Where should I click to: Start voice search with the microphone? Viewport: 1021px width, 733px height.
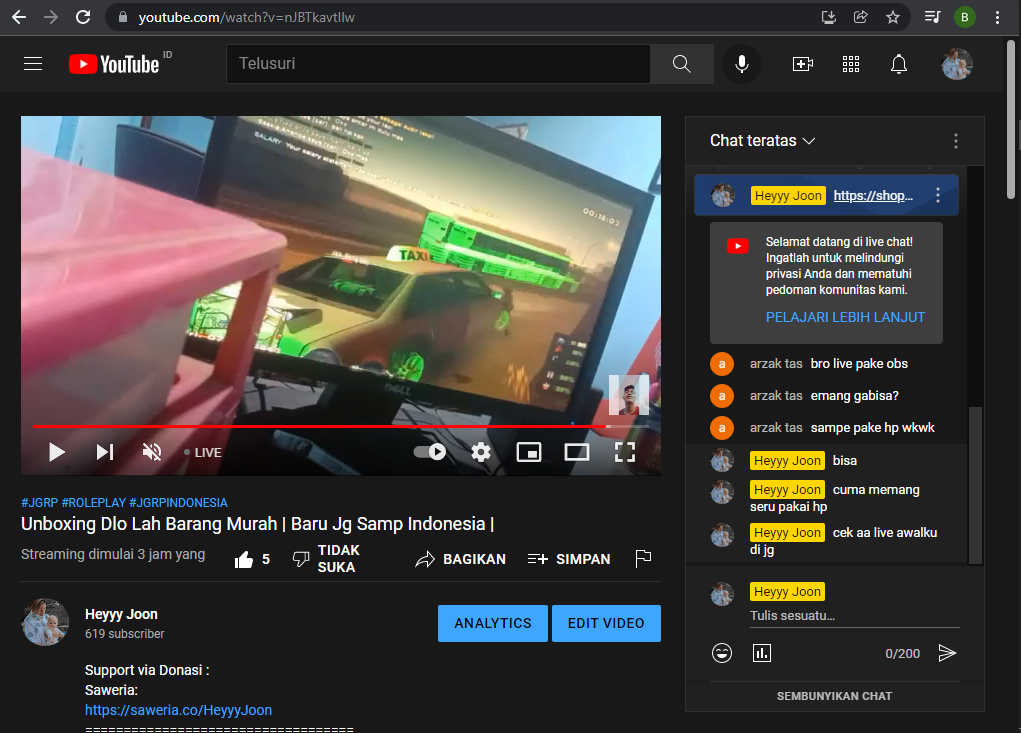[x=742, y=64]
